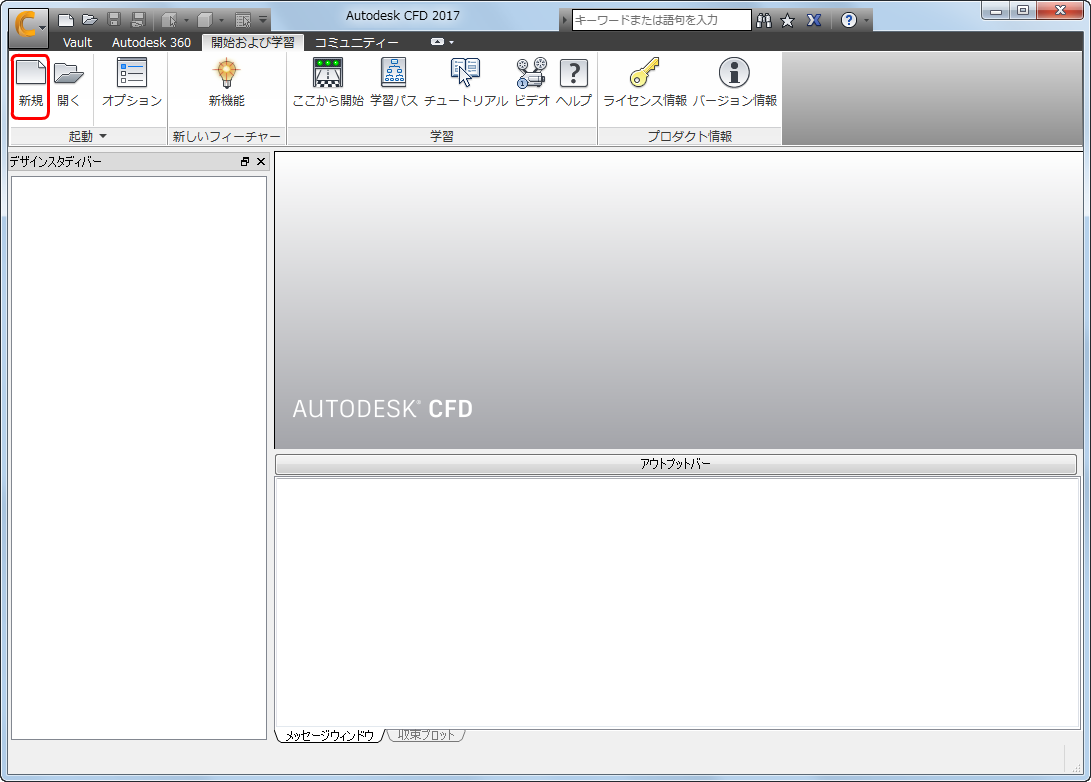Switch to the 収束プロット tab
The image size is (1091, 782).
[x=426, y=735]
